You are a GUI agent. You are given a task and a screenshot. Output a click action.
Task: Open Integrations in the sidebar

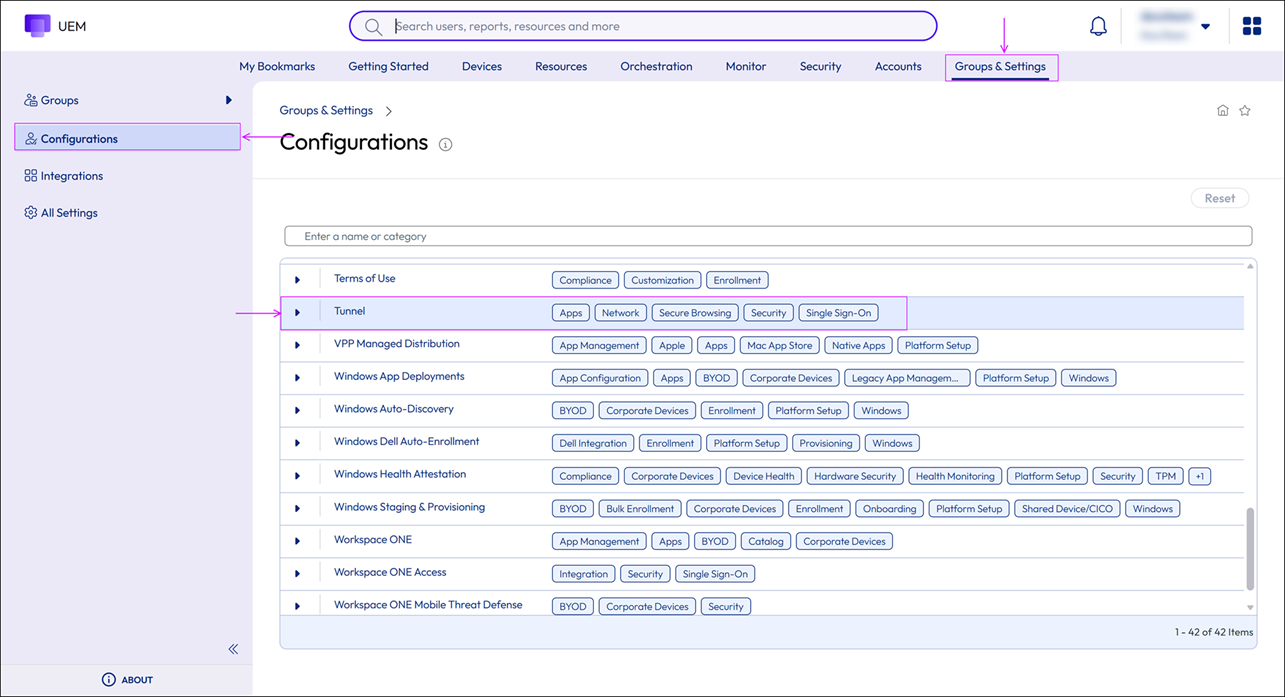point(72,176)
